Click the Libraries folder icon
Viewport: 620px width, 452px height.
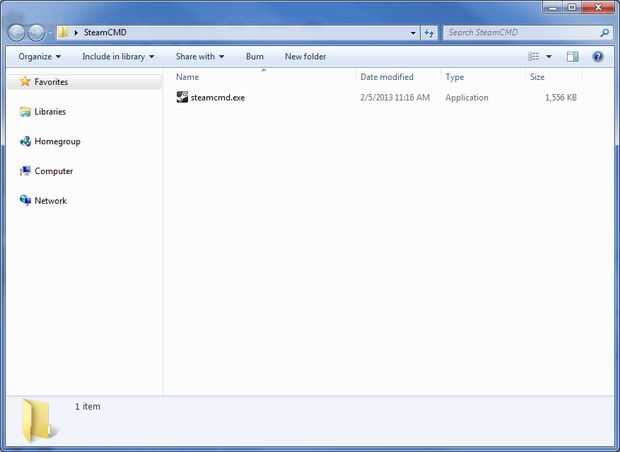25,112
